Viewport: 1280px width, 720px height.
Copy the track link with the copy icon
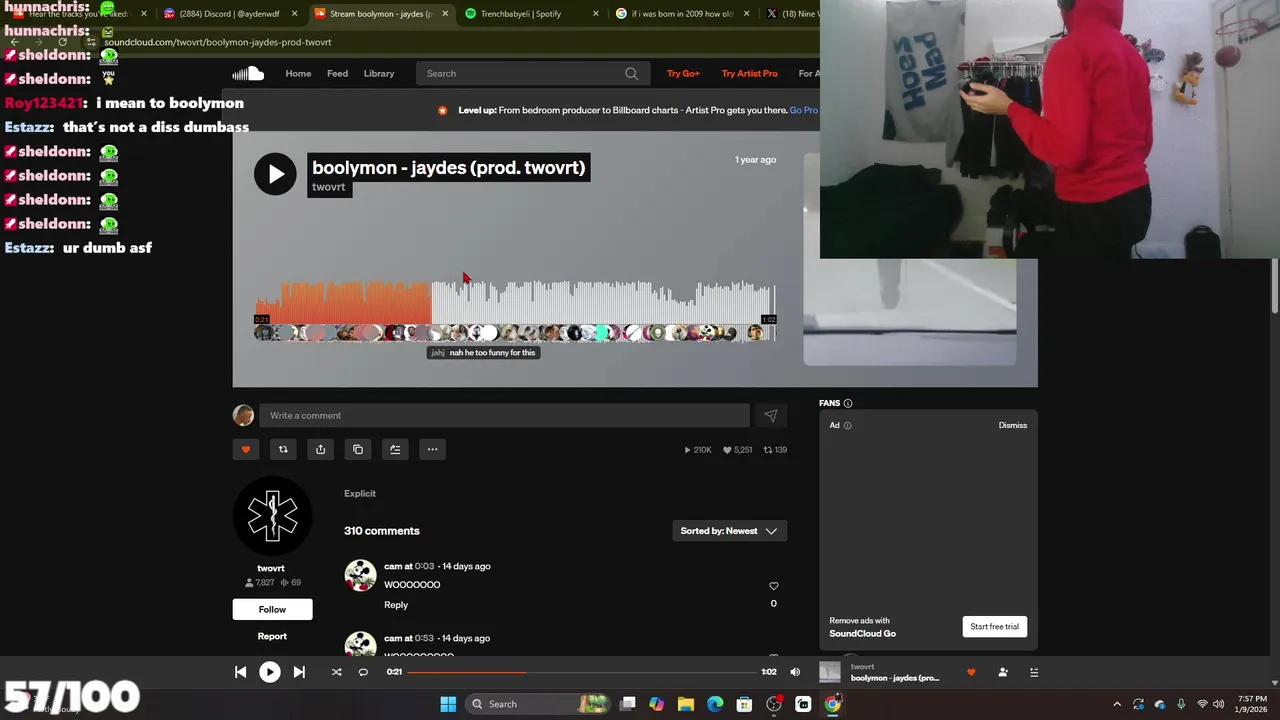pyautogui.click(x=358, y=449)
